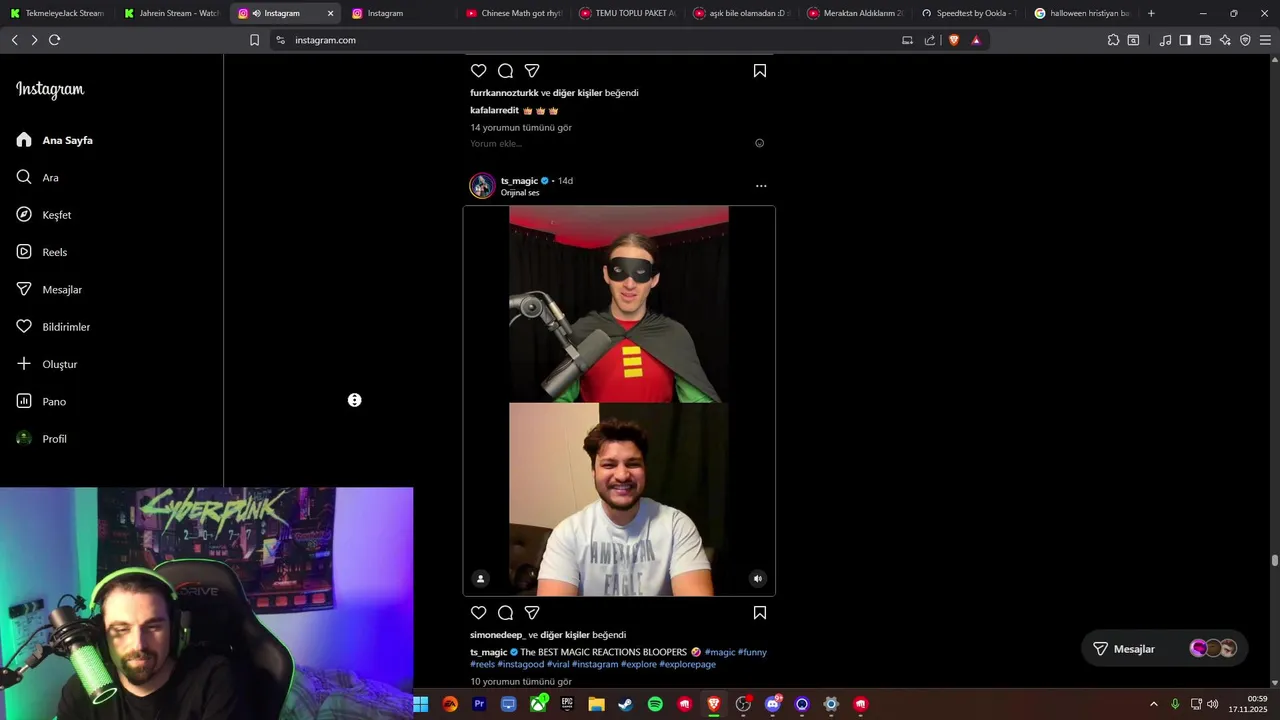Switch to TEMU TOPLU PAKET tab

(x=628, y=13)
